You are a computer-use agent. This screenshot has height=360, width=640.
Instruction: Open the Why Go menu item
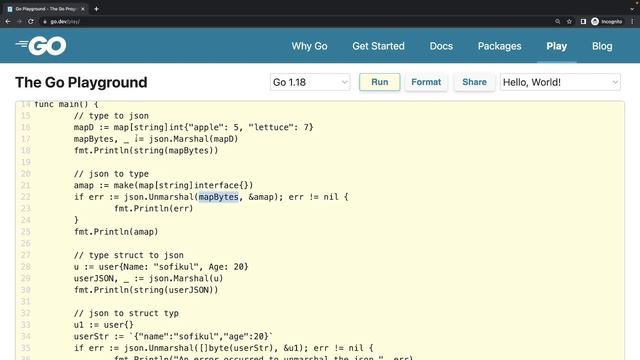coord(309,46)
